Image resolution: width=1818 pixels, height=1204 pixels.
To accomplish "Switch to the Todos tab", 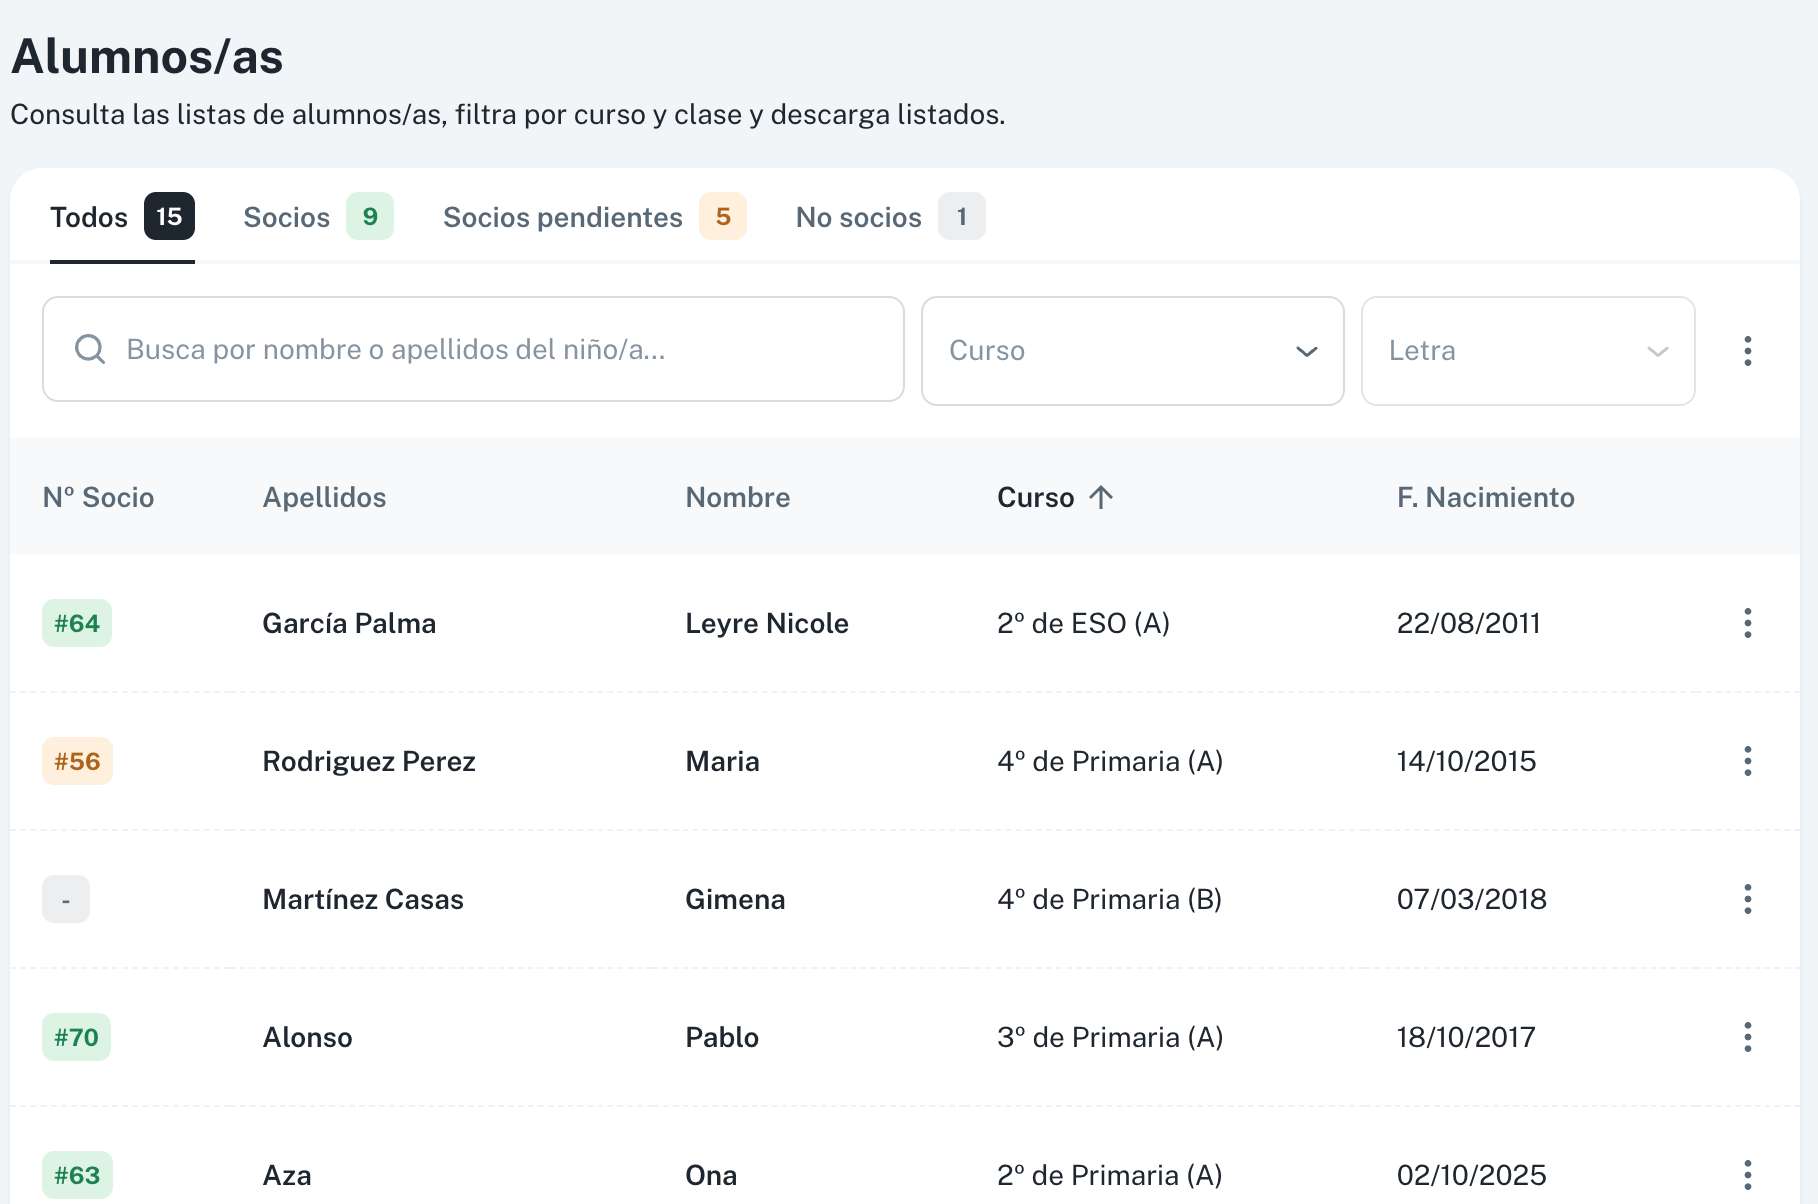I will [122, 217].
